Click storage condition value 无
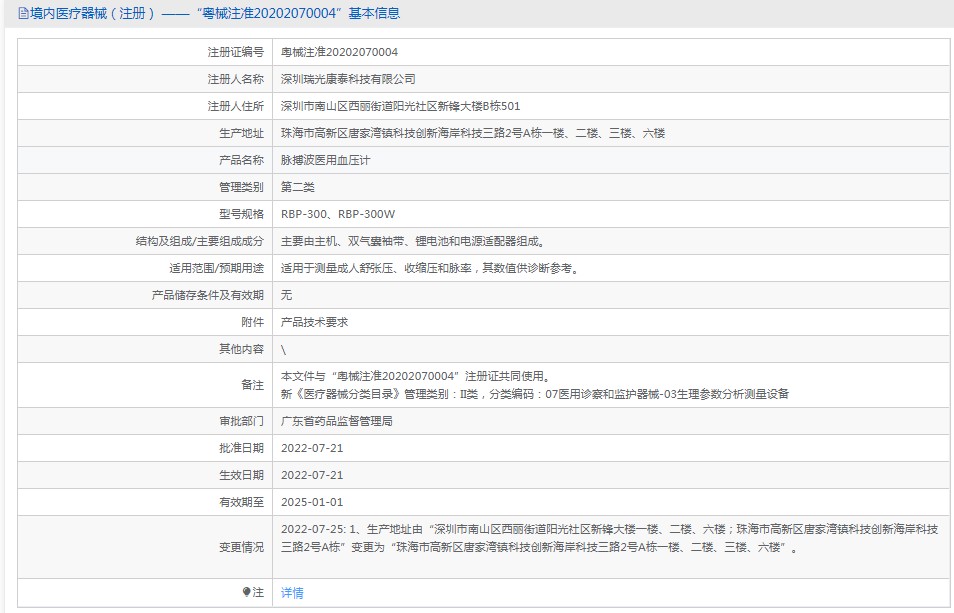 click(287, 295)
